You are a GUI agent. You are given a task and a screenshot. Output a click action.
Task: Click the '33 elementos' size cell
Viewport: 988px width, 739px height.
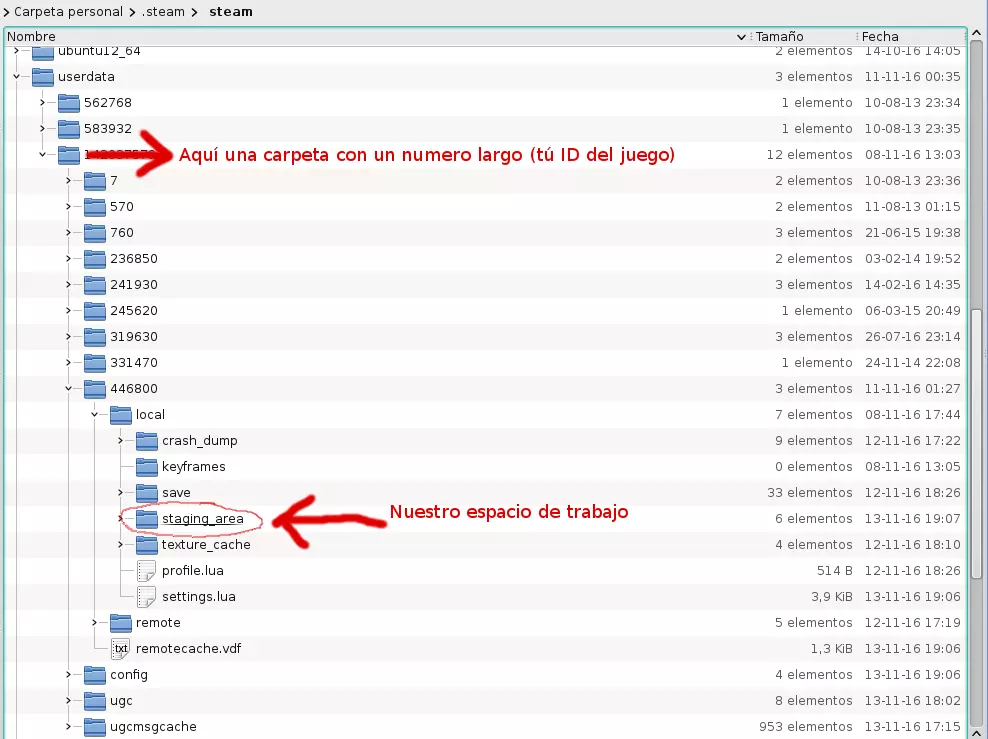click(x=810, y=493)
